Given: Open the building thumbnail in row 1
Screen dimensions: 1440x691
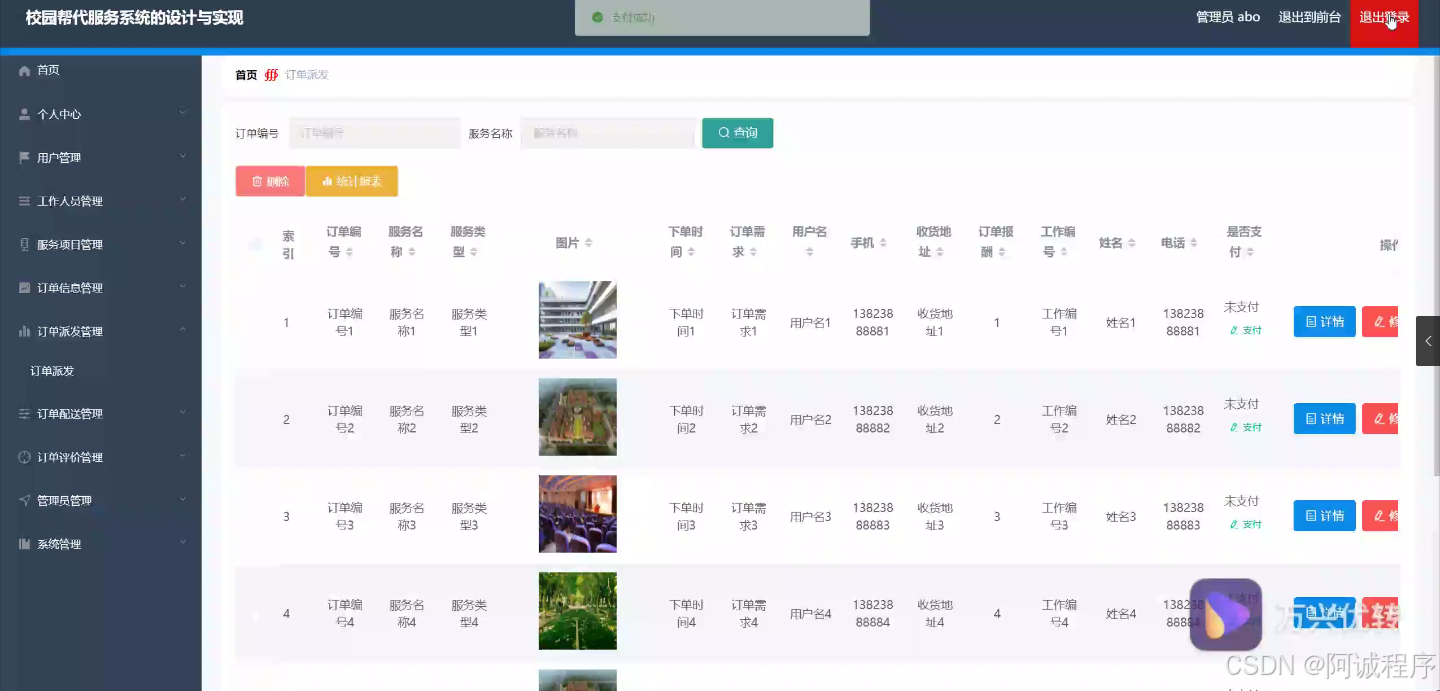Looking at the screenshot, I should pyautogui.click(x=577, y=320).
